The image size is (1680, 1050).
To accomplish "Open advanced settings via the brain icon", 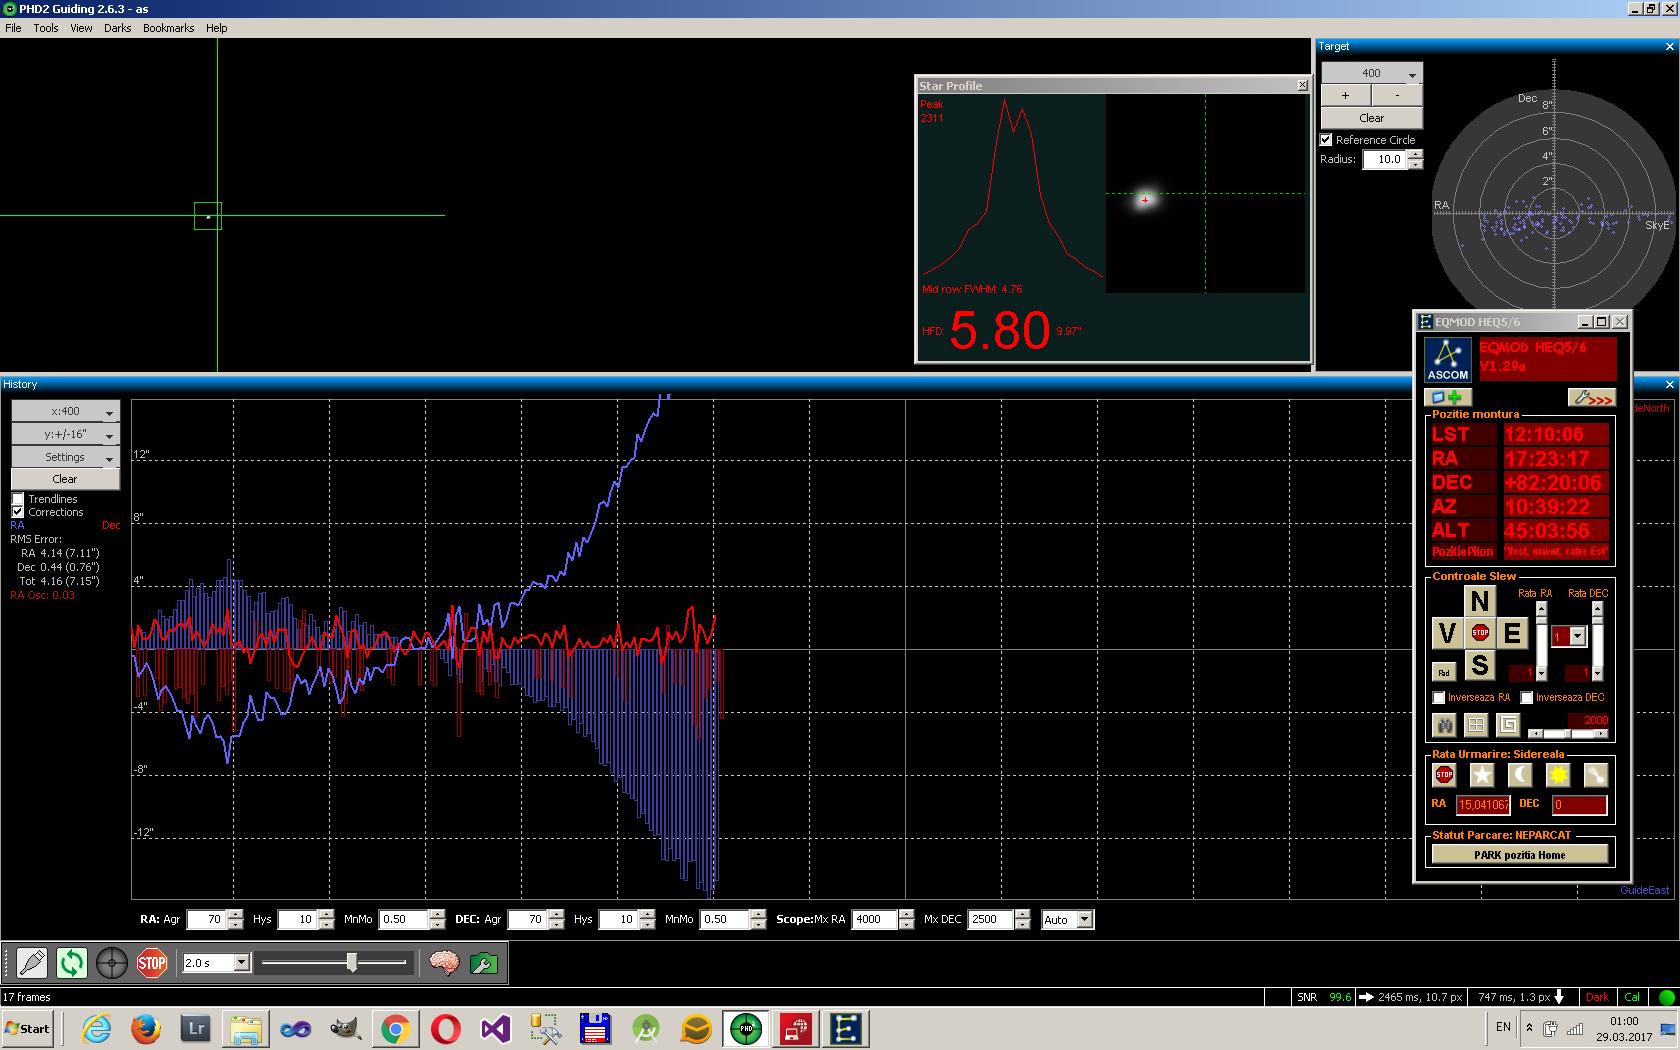I will click(444, 963).
